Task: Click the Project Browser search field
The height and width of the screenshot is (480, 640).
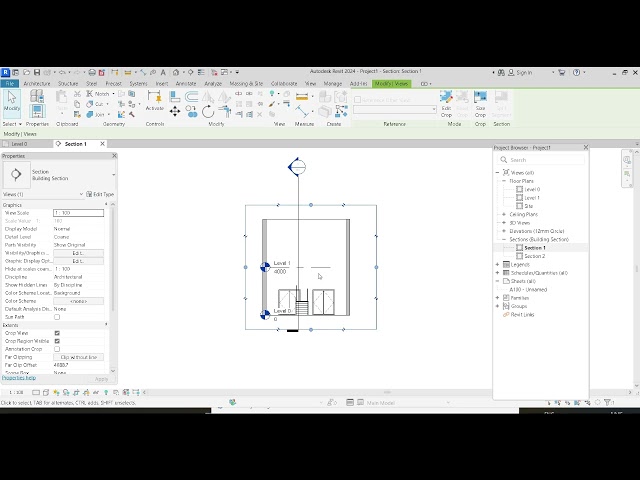Action: [x=541, y=160]
